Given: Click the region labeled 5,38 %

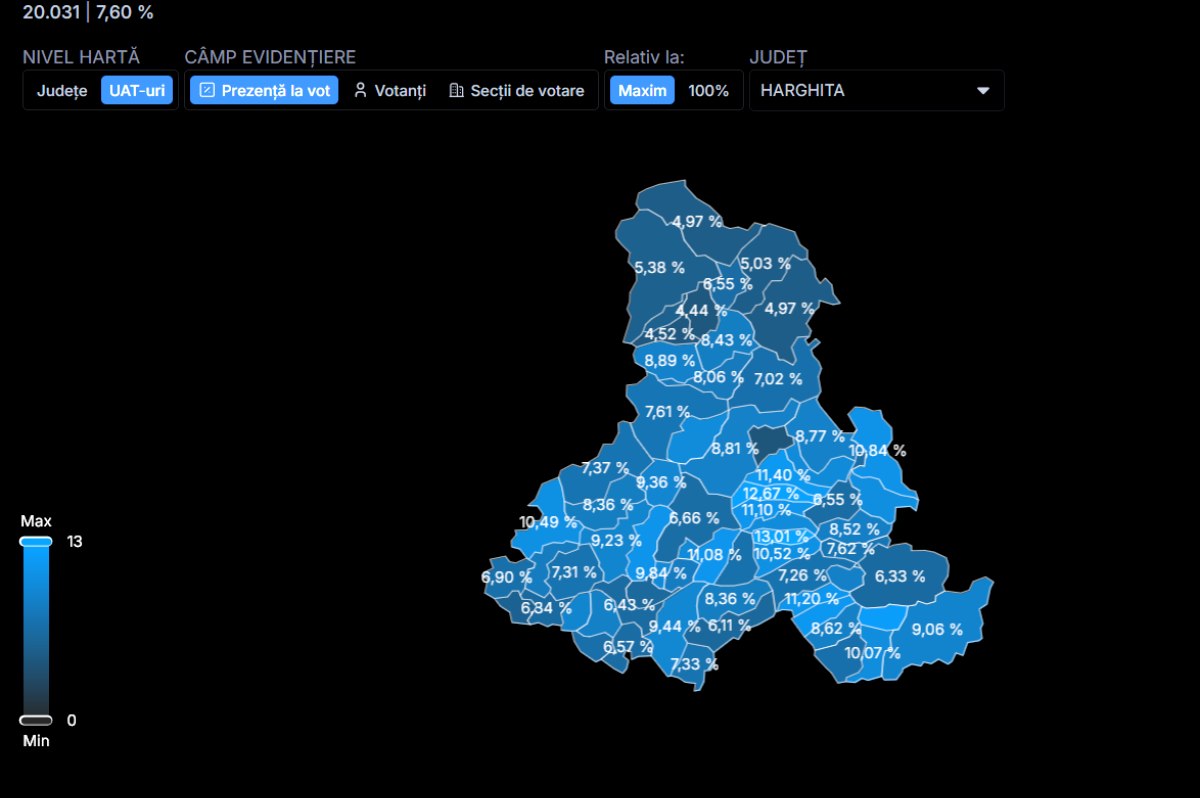Looking at the screenshot, I should pos(658,267).
